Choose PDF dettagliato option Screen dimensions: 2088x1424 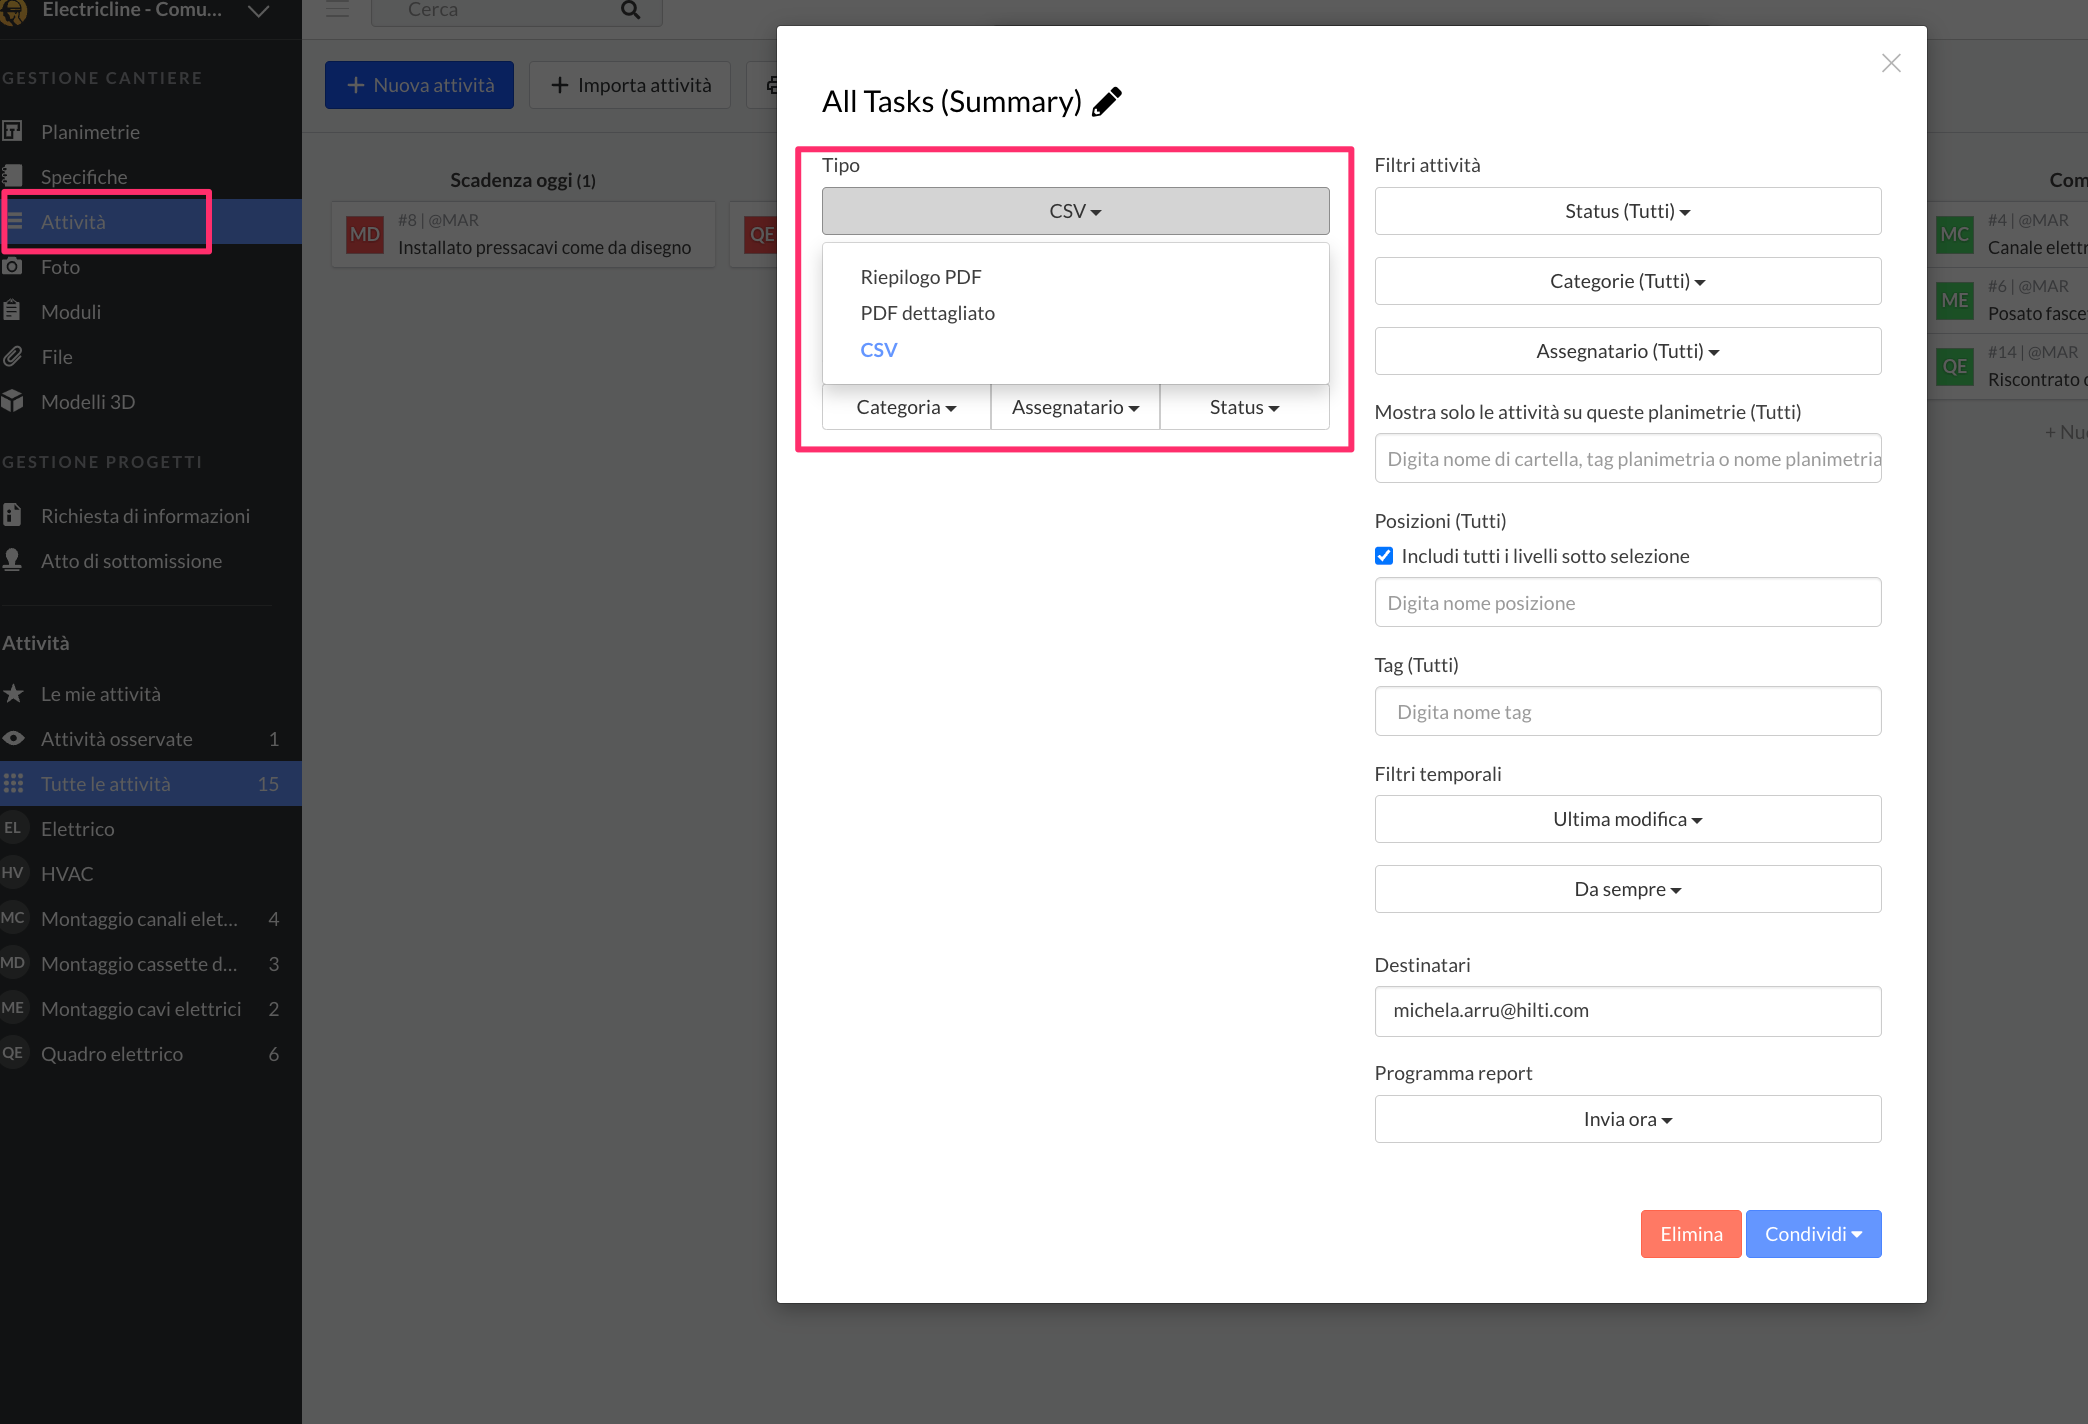click(x=927, y=313)
